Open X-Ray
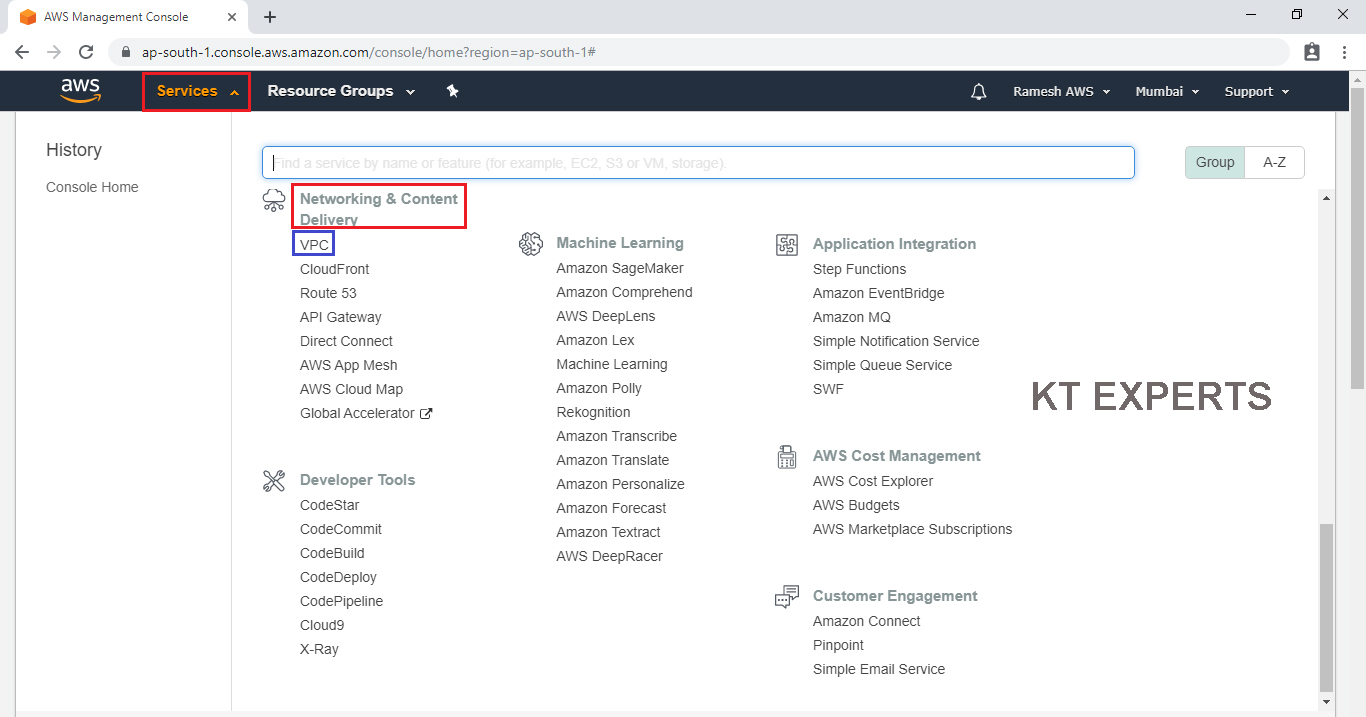This screenshot has height=717, width=1366. click(319, 649)
